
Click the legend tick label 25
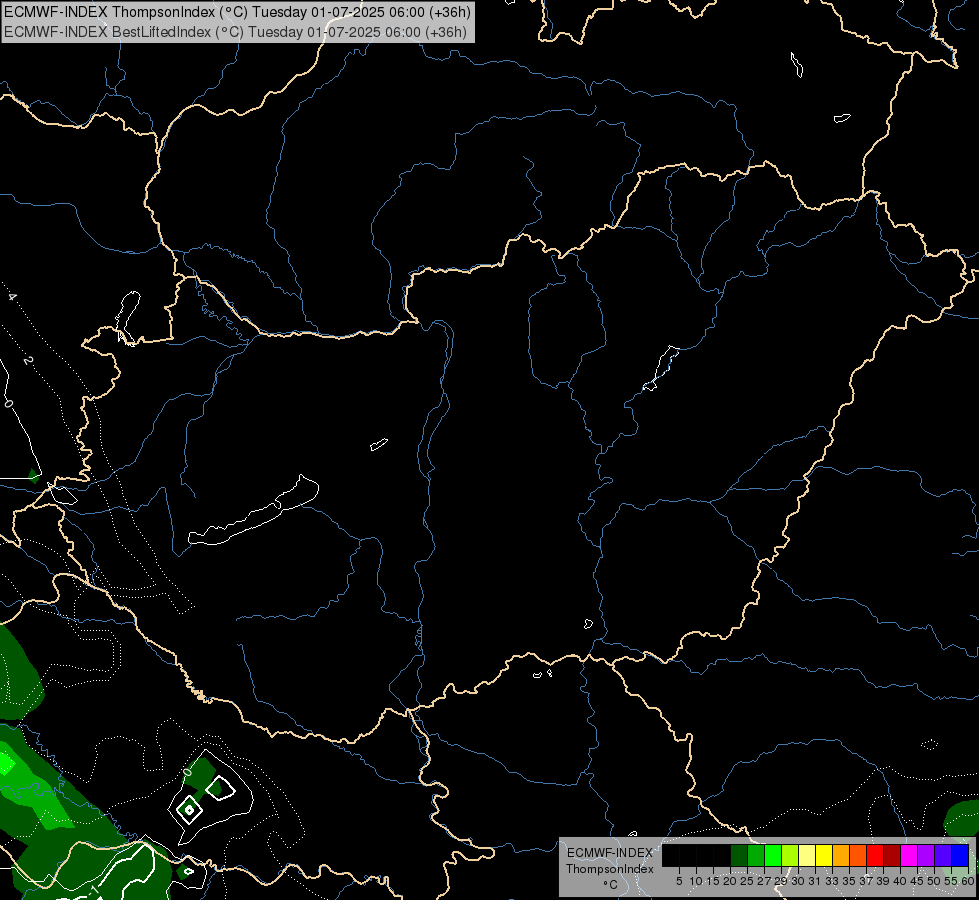click(x=747, y=881)
